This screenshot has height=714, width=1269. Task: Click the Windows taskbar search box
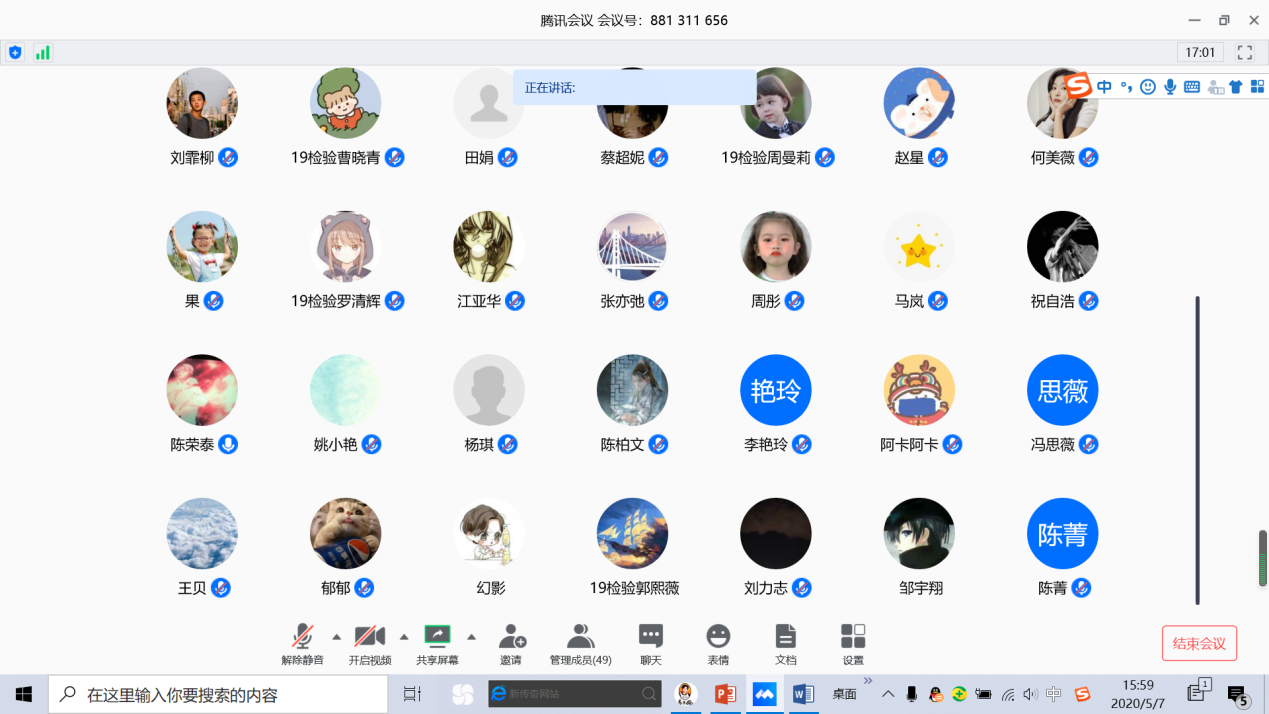(218, 694)
